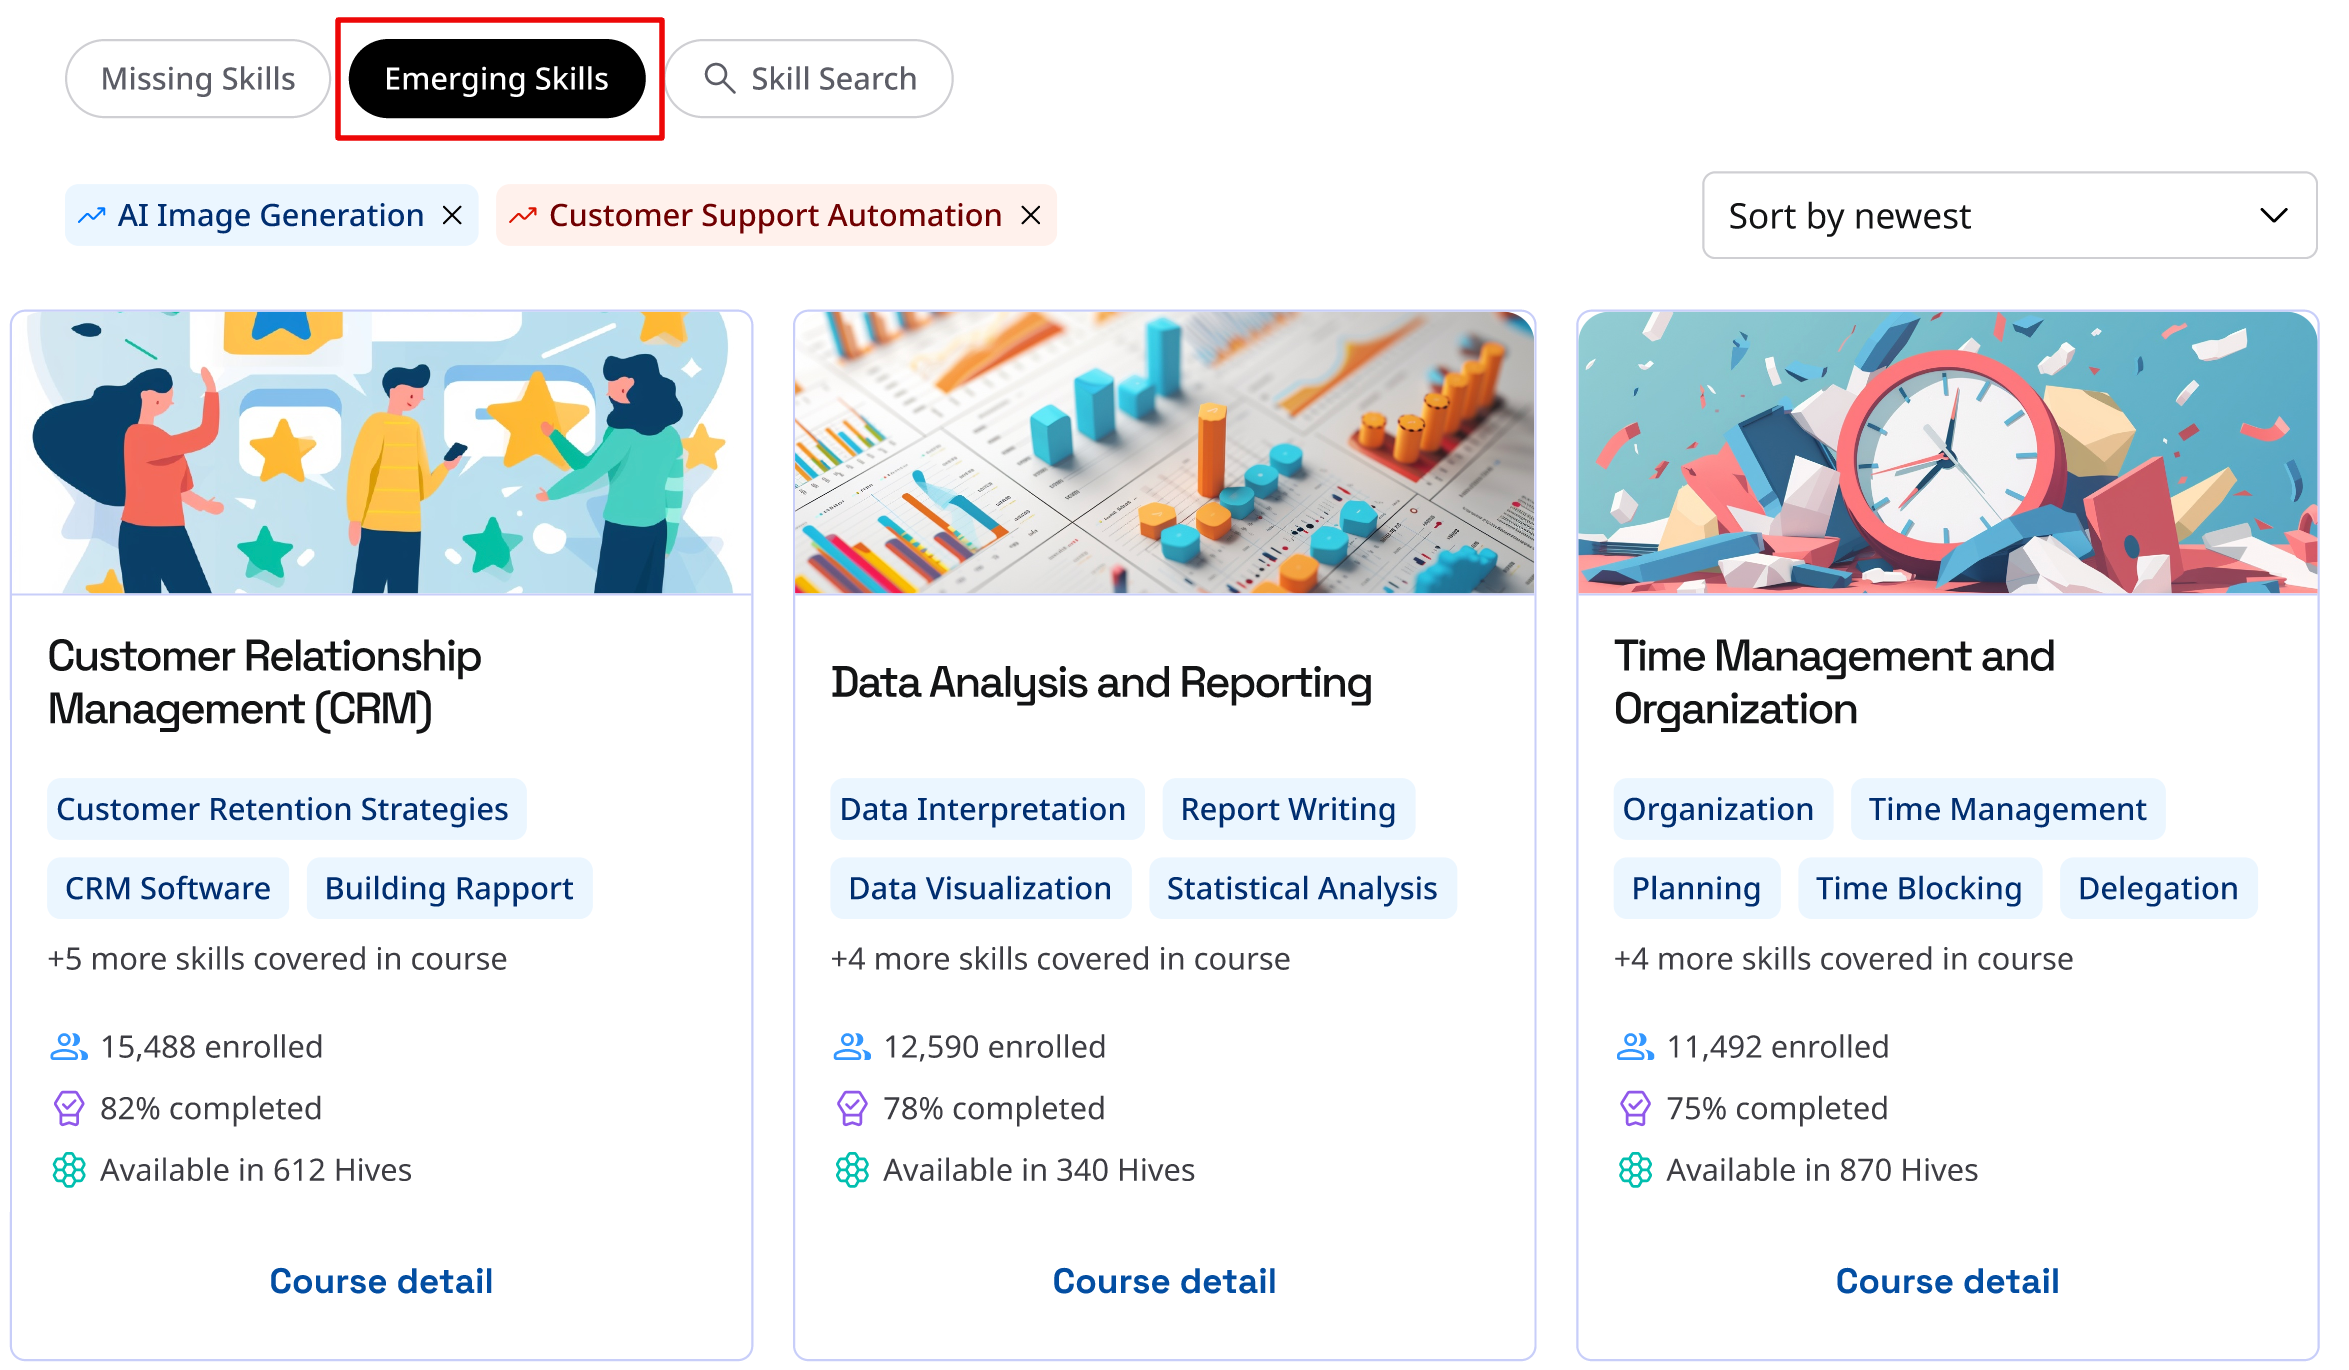
Task: Click the trend icon on AI Image Generation chip
Action: pyautogui.click(x=92, y=215)
